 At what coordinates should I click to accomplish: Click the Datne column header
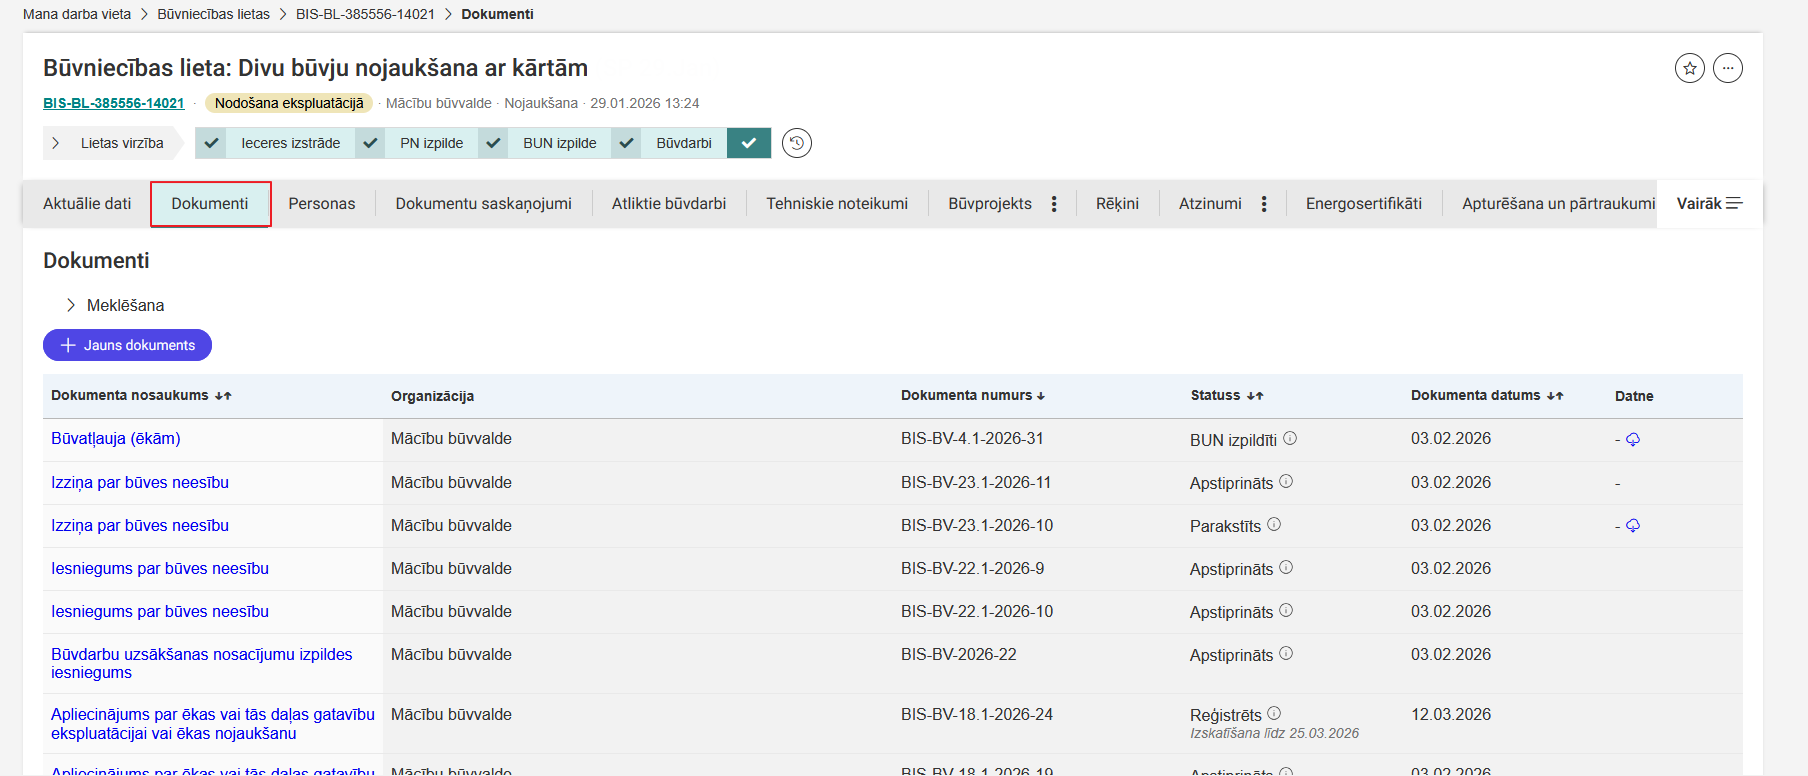coord(1634,396)
